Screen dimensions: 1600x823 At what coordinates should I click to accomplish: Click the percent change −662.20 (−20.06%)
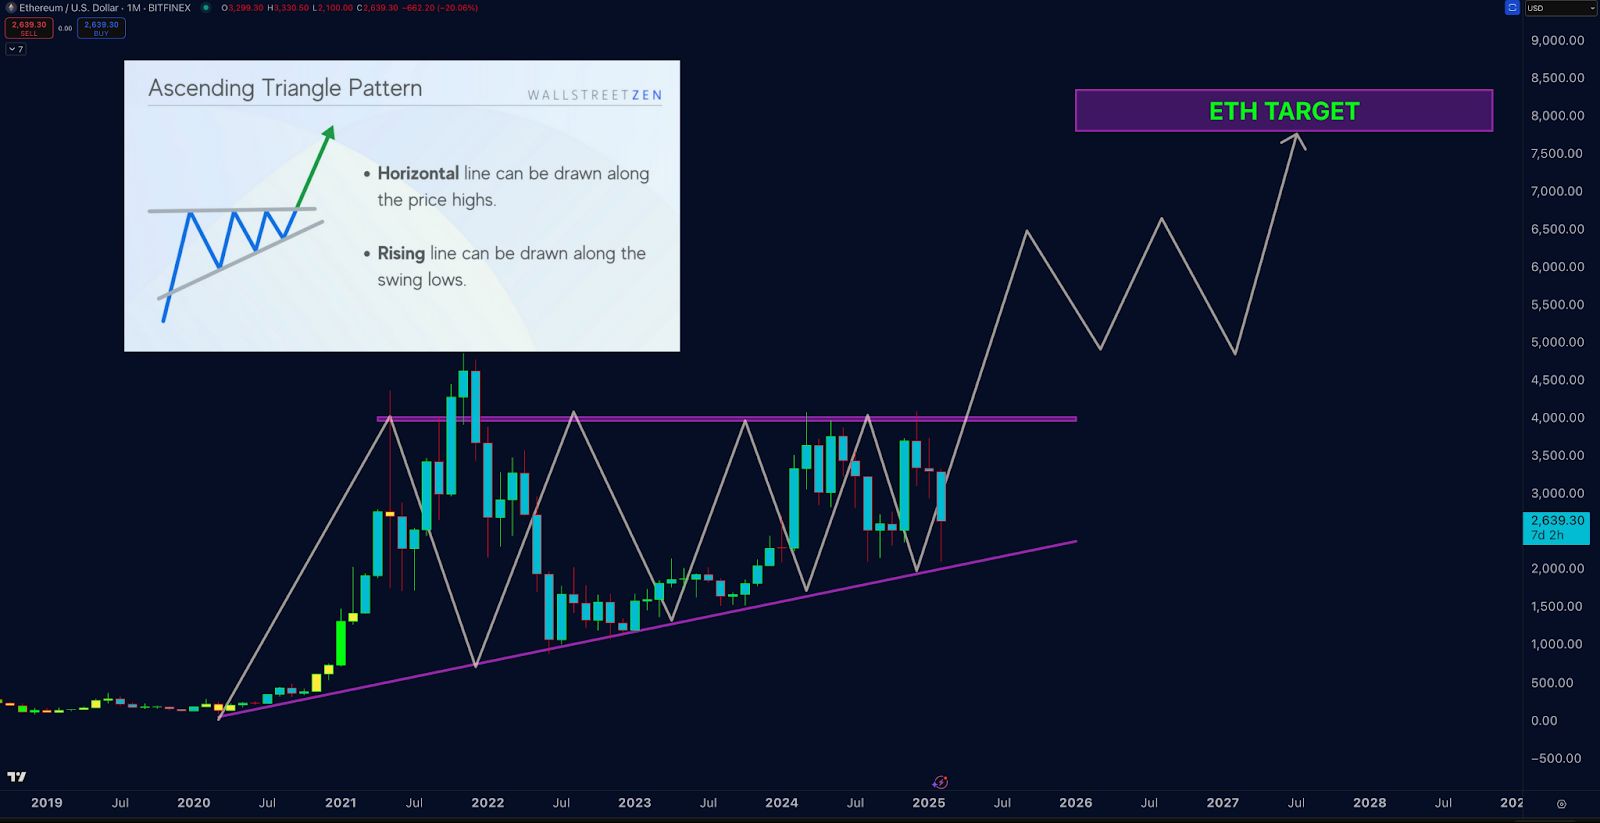440,7
